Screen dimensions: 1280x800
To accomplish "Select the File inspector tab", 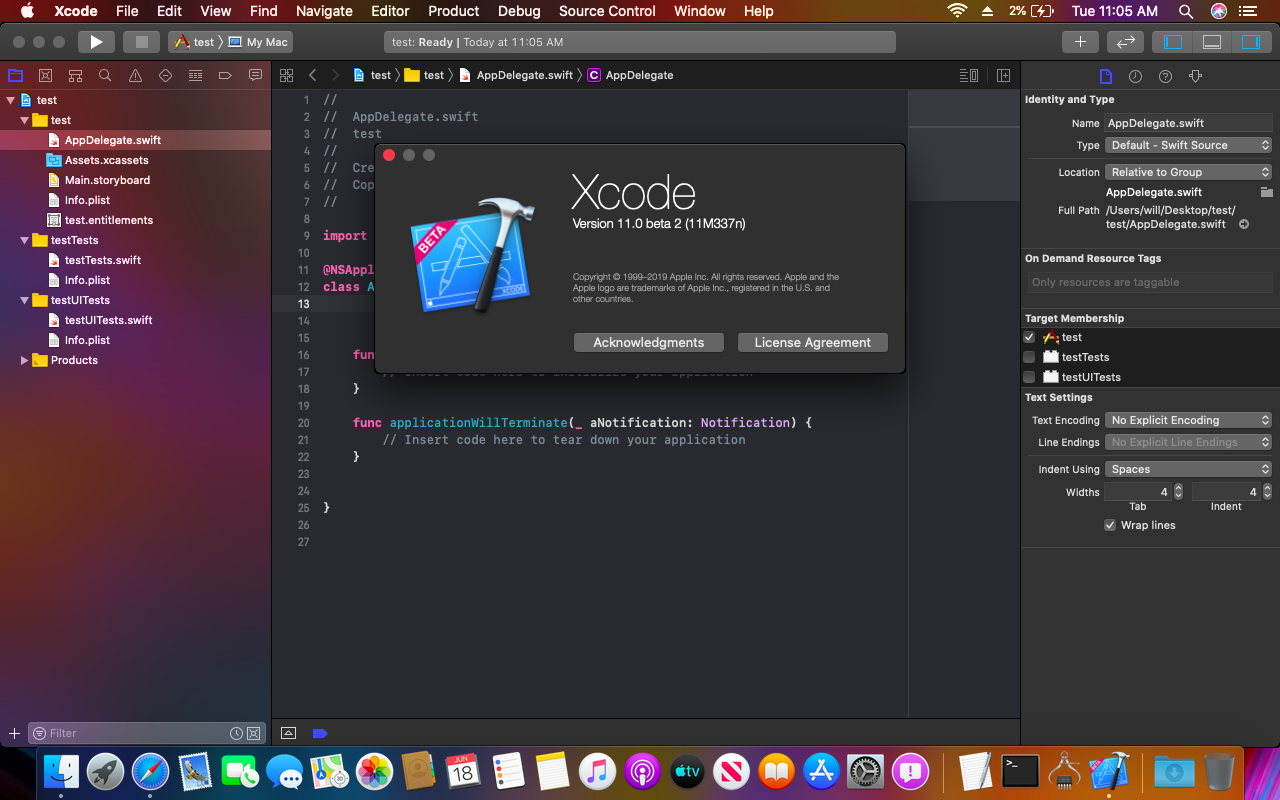I will pos(1105,76).
